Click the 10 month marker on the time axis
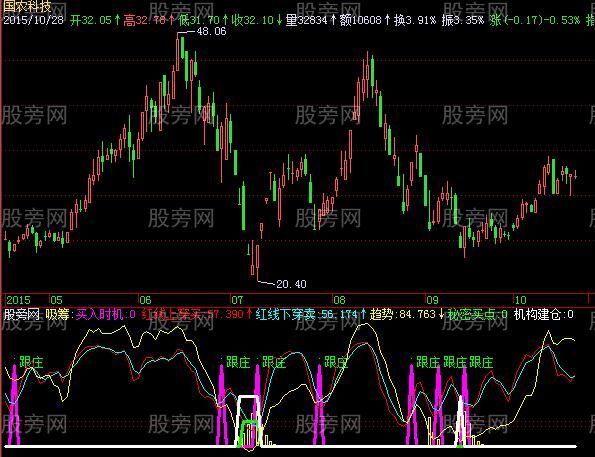Viewport: 595px width, 457px height. pyautogui.click(x=521, y=300)
